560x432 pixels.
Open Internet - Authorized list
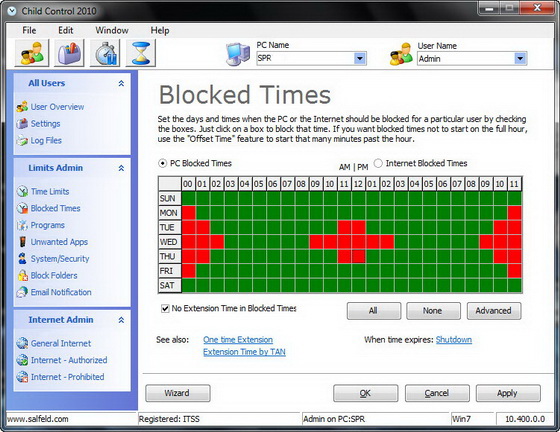[x=69, y=360]
